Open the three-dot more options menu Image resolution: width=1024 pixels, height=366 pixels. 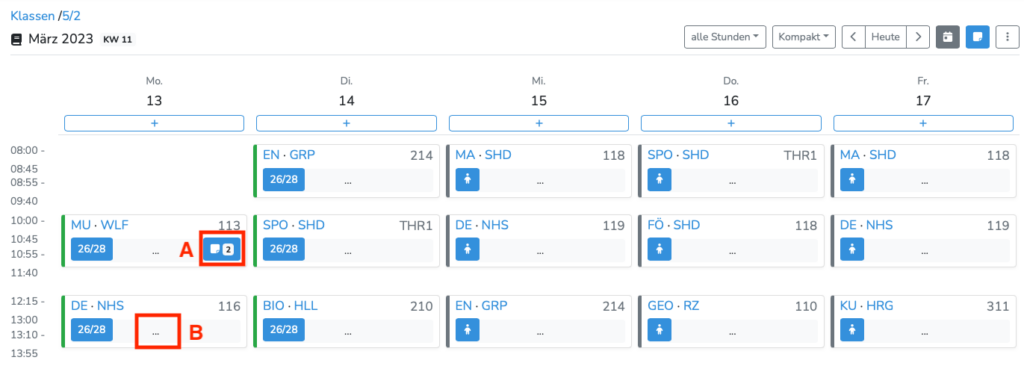click(x=1006, y=37)
